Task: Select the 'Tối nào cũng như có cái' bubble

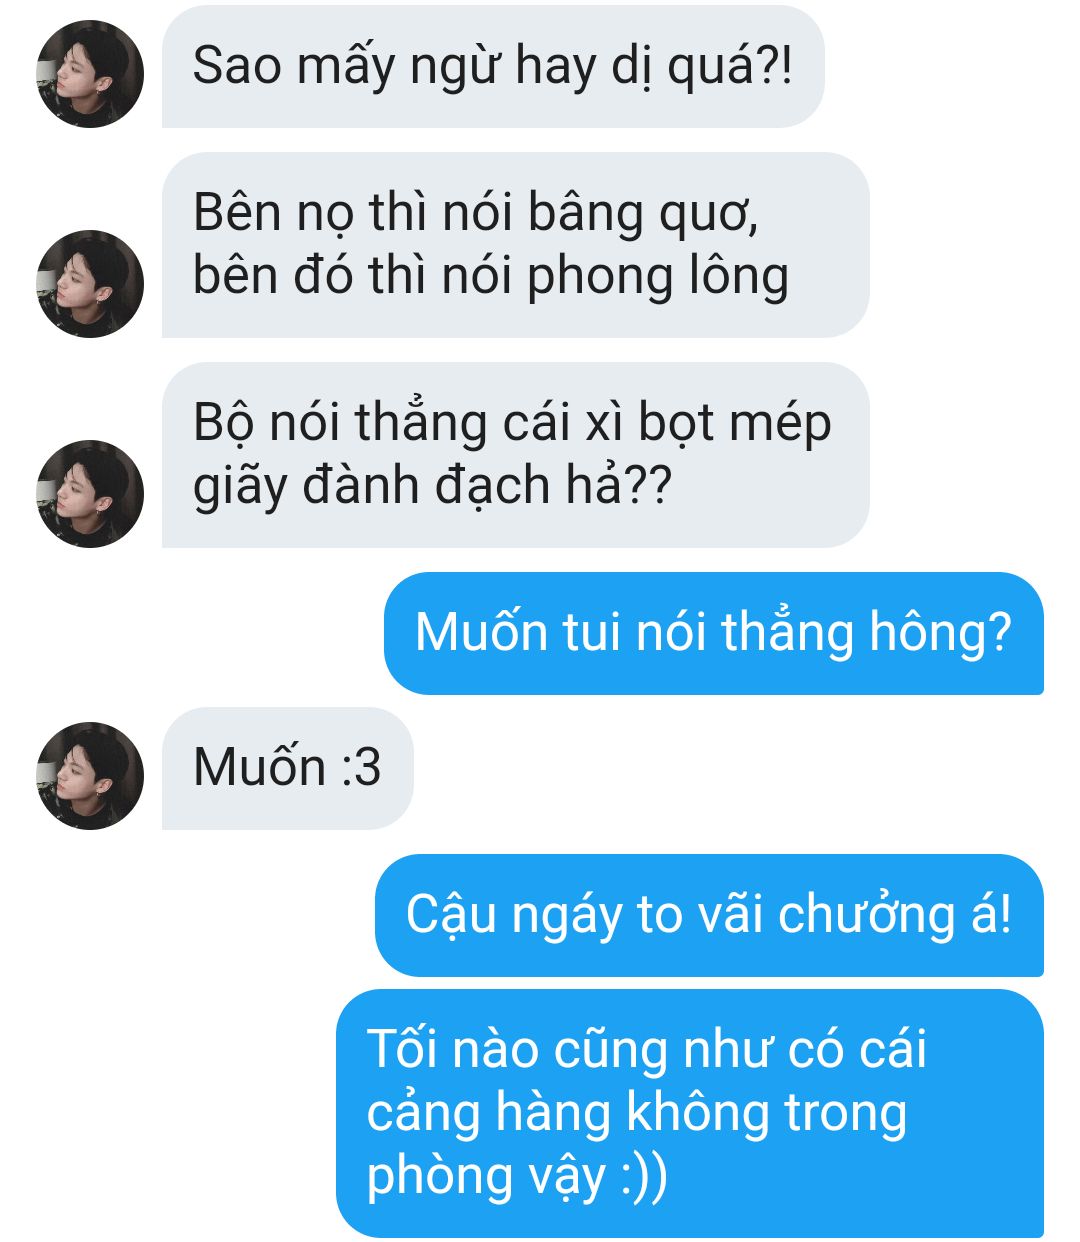Action: point(690,1113)
